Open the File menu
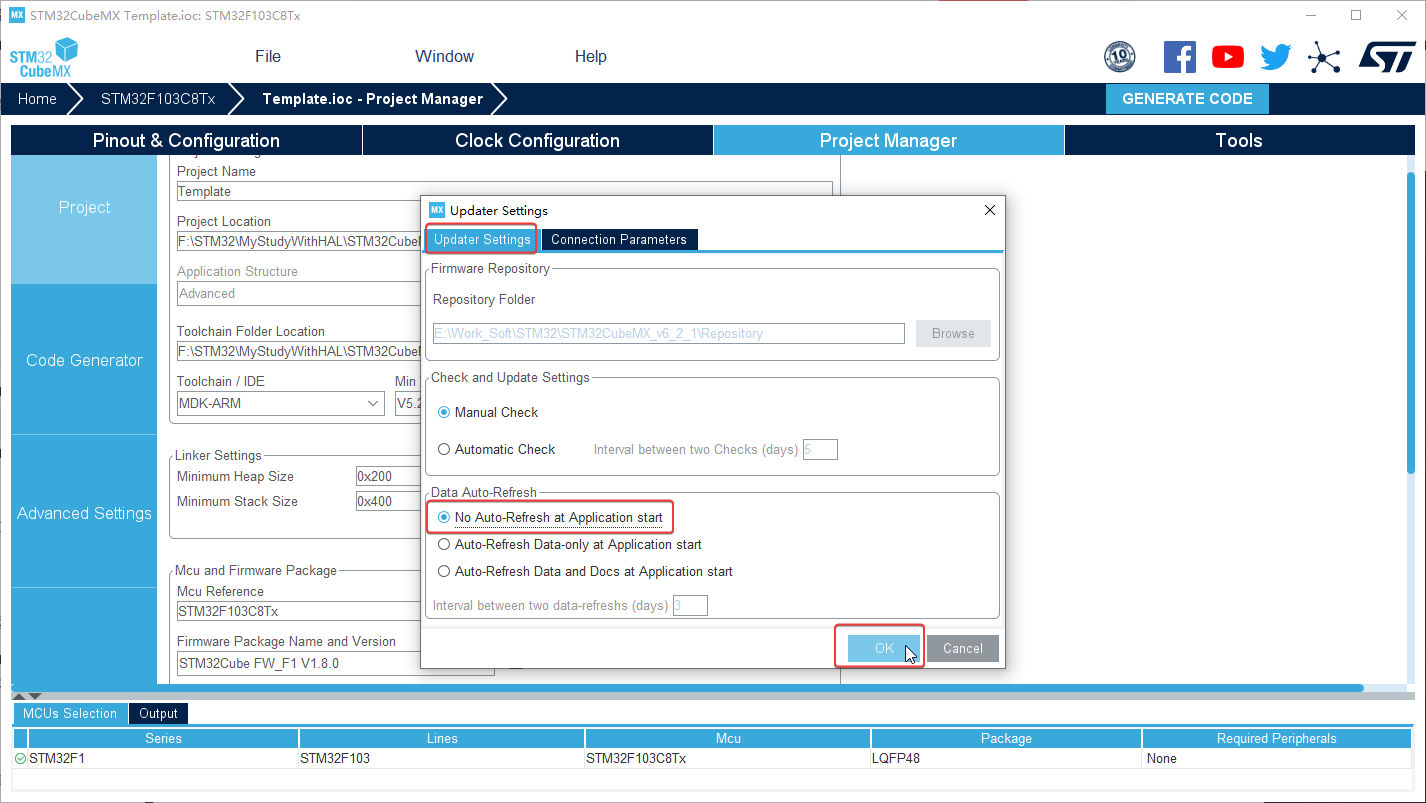 (268, 56)
